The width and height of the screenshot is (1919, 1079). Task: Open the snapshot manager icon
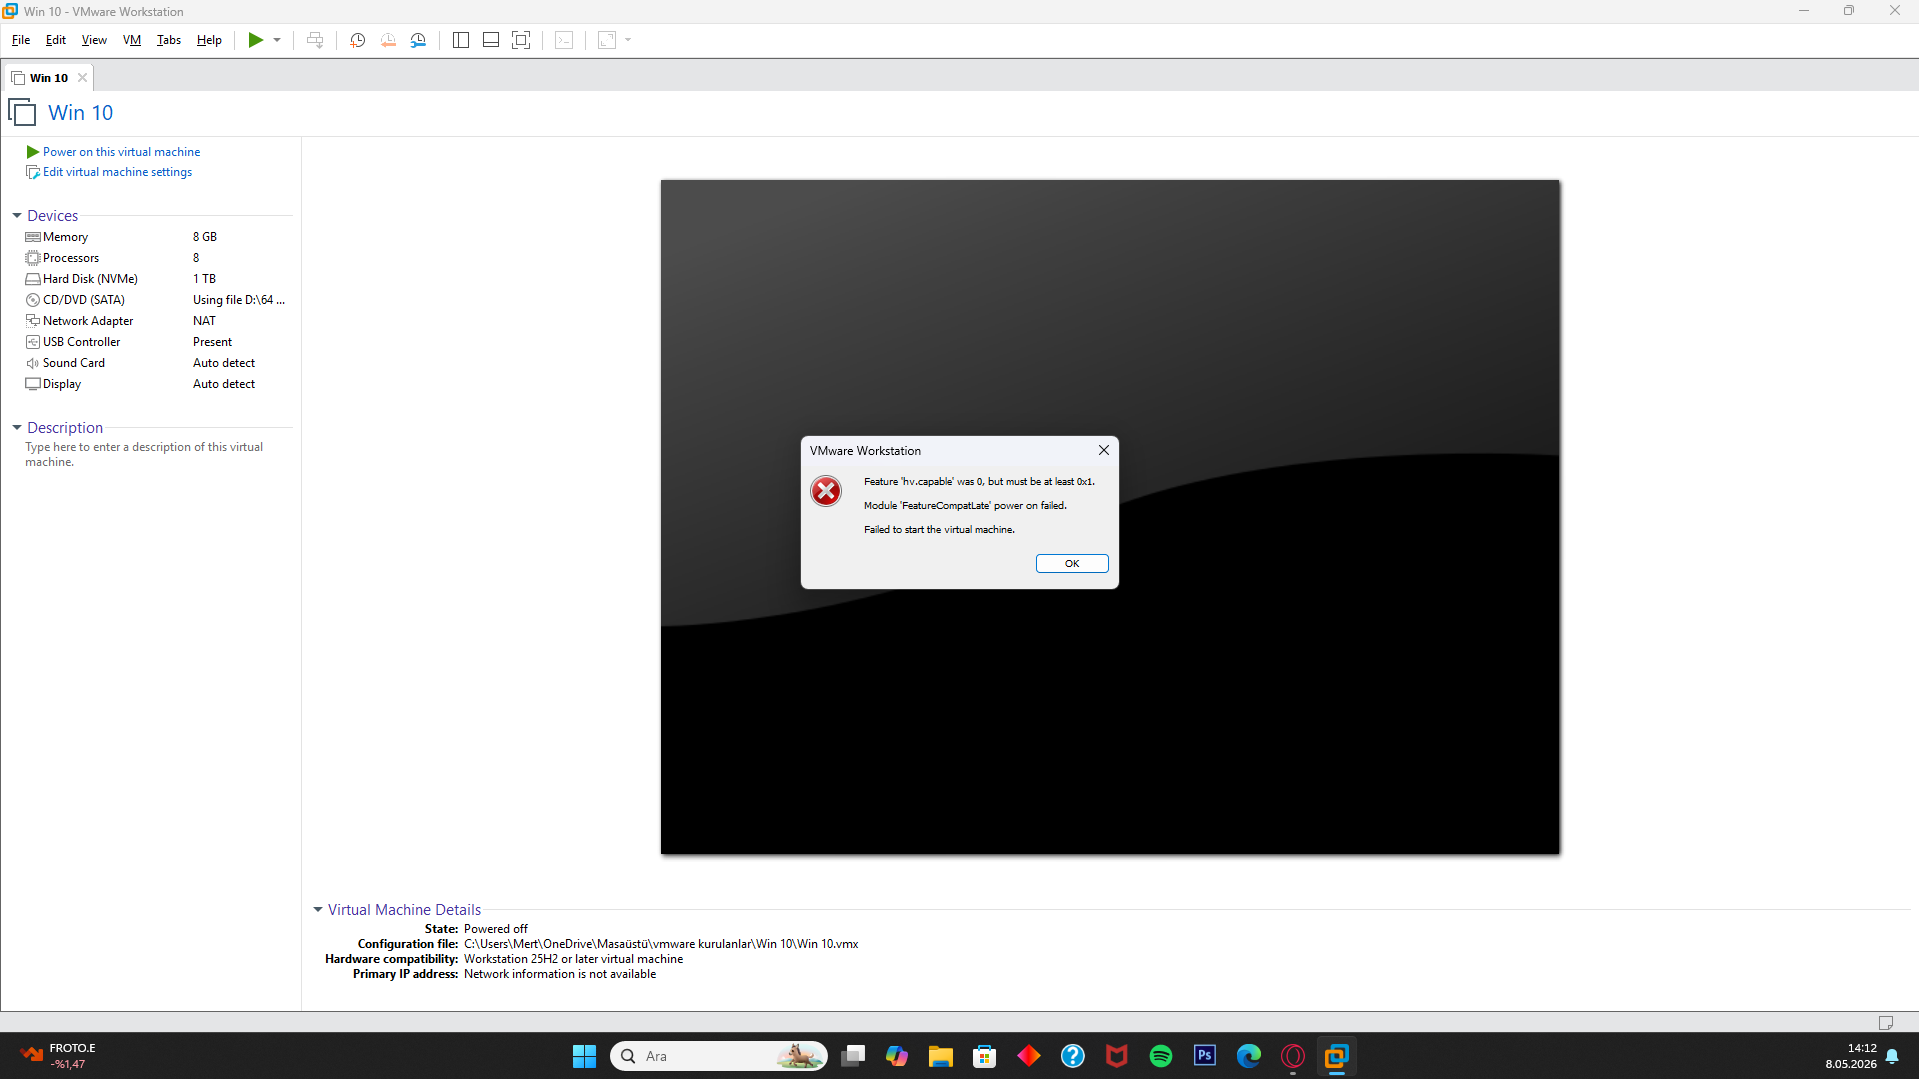point(418,40)
